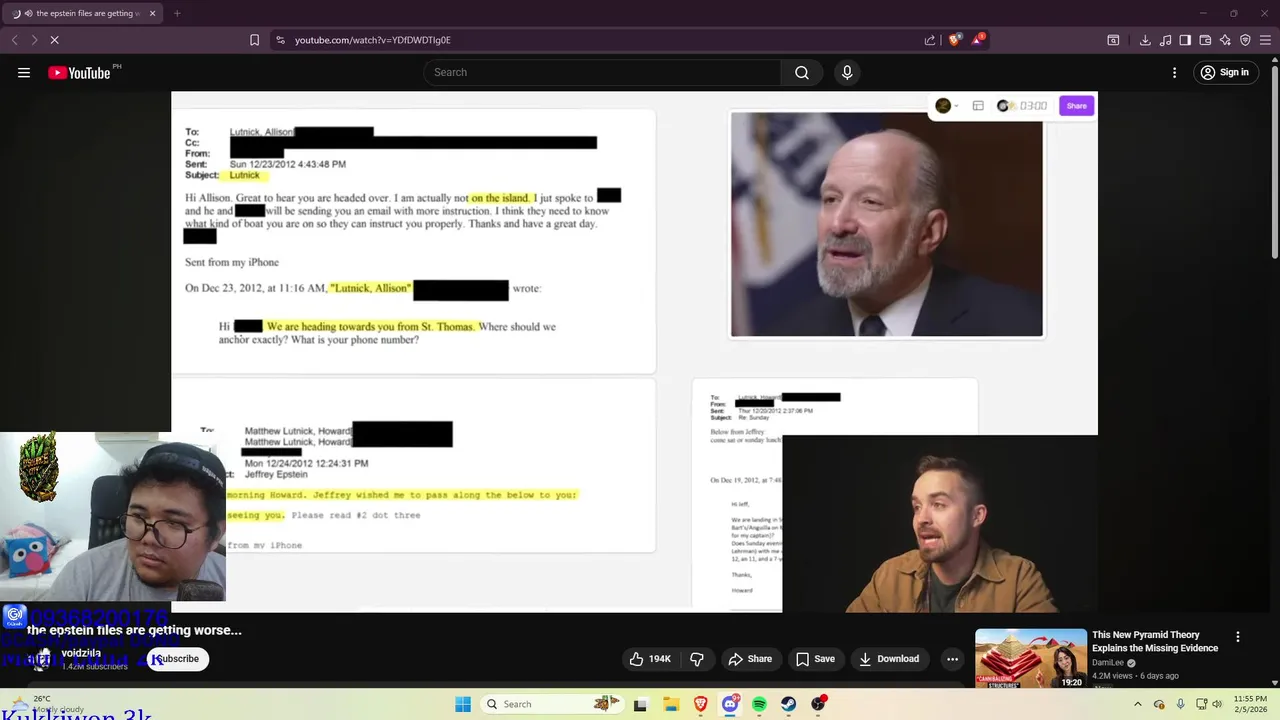Go back with the browser back arrow

click(x=15, y=40)
